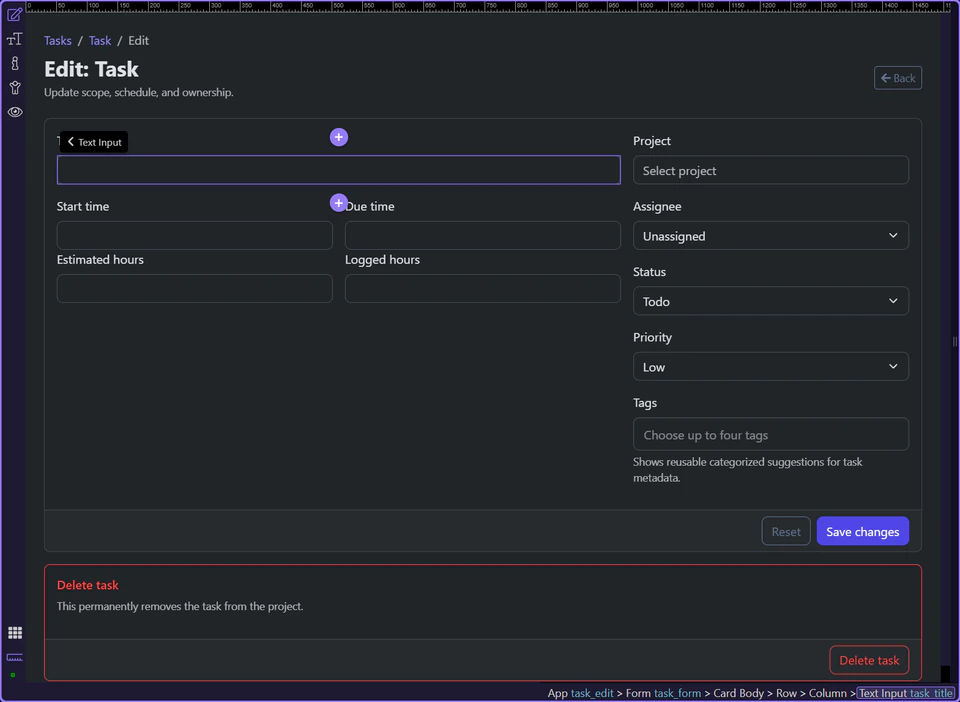This screenshot has height=702, width=960.
Task: Click the ruler icon at the bottom sidebar
Action: pyautogui.click(x=14, y=658)
